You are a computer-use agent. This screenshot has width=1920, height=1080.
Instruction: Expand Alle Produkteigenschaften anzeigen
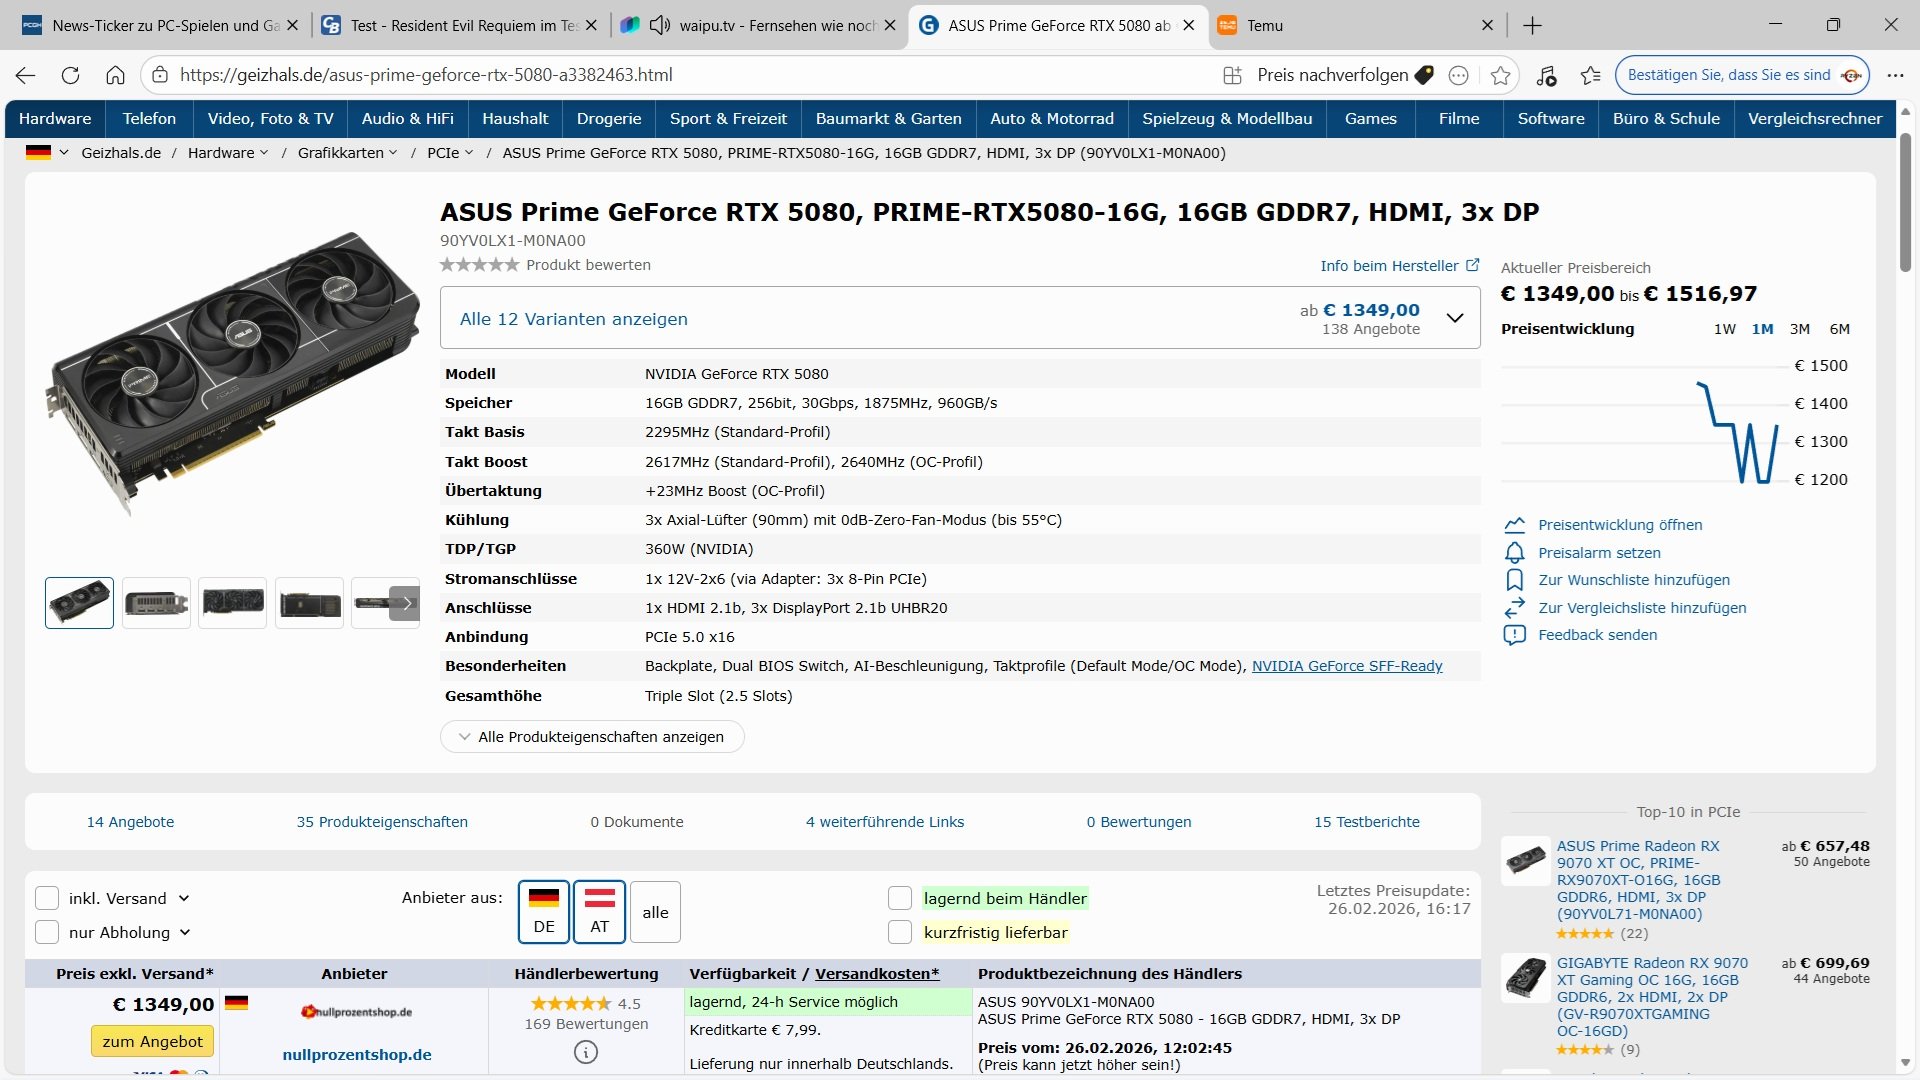(x=592, y=737)
